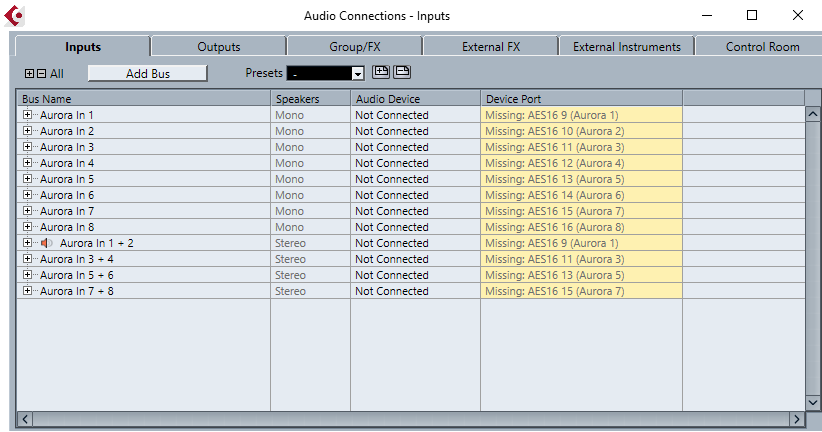
Task: Click the Device Port cell showing AES16 10
Action: 581,131
